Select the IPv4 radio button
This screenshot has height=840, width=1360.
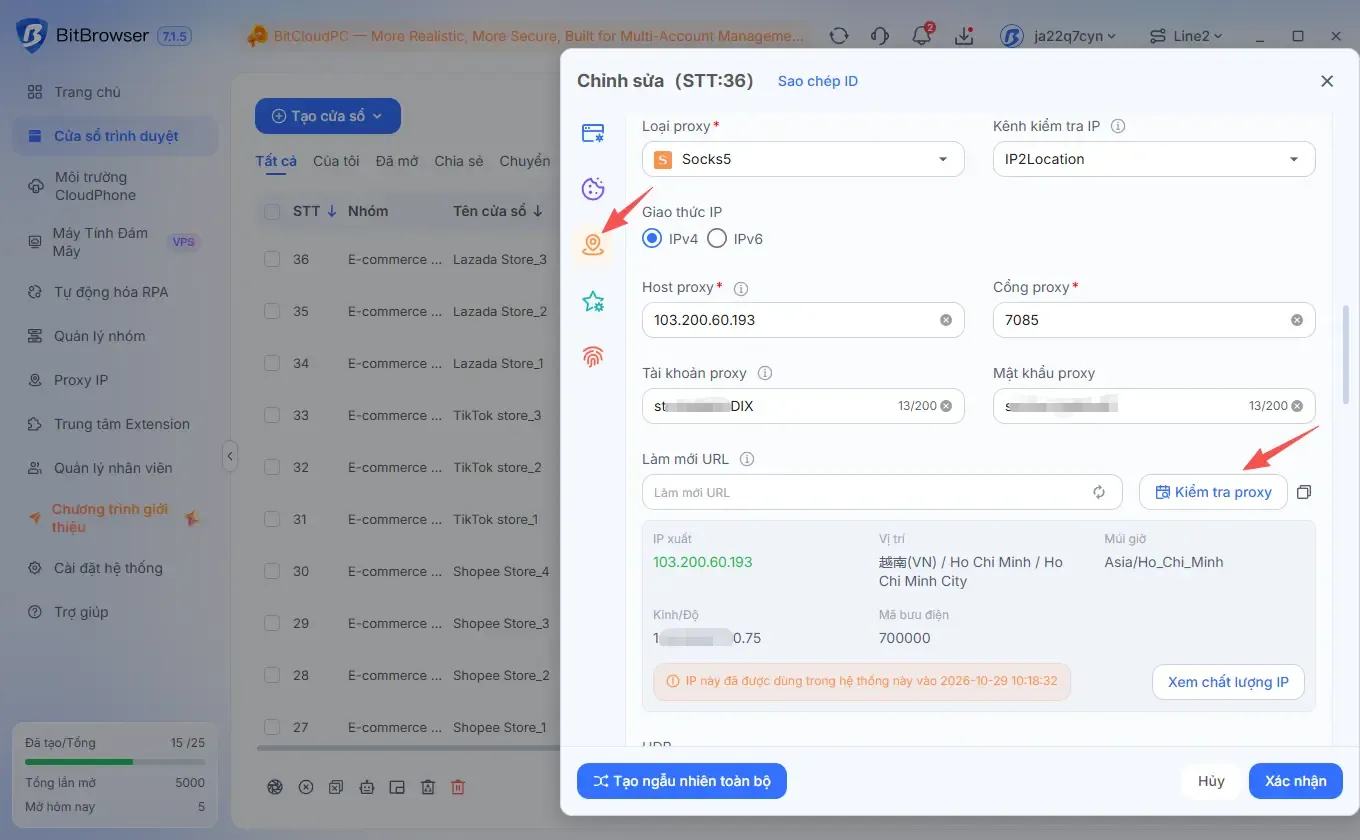coord(652,238)
